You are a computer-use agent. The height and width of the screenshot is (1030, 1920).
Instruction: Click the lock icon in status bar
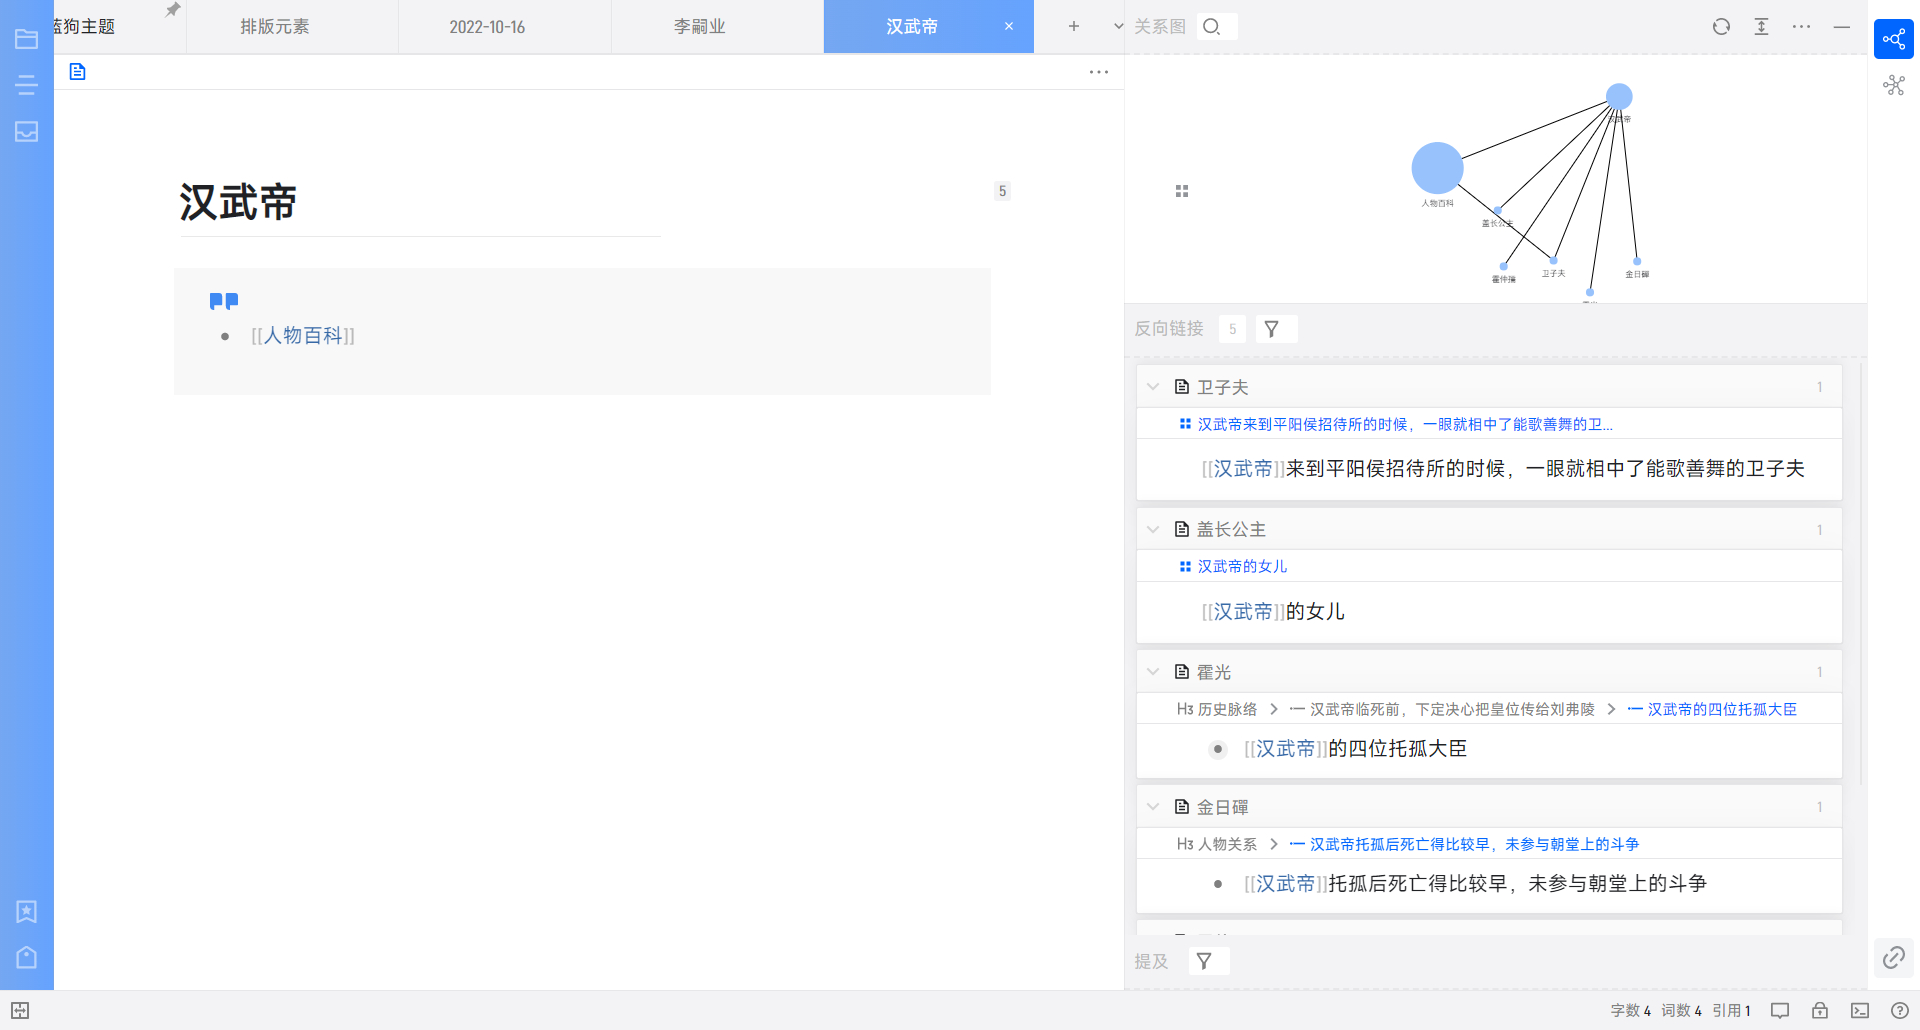1820,1010
